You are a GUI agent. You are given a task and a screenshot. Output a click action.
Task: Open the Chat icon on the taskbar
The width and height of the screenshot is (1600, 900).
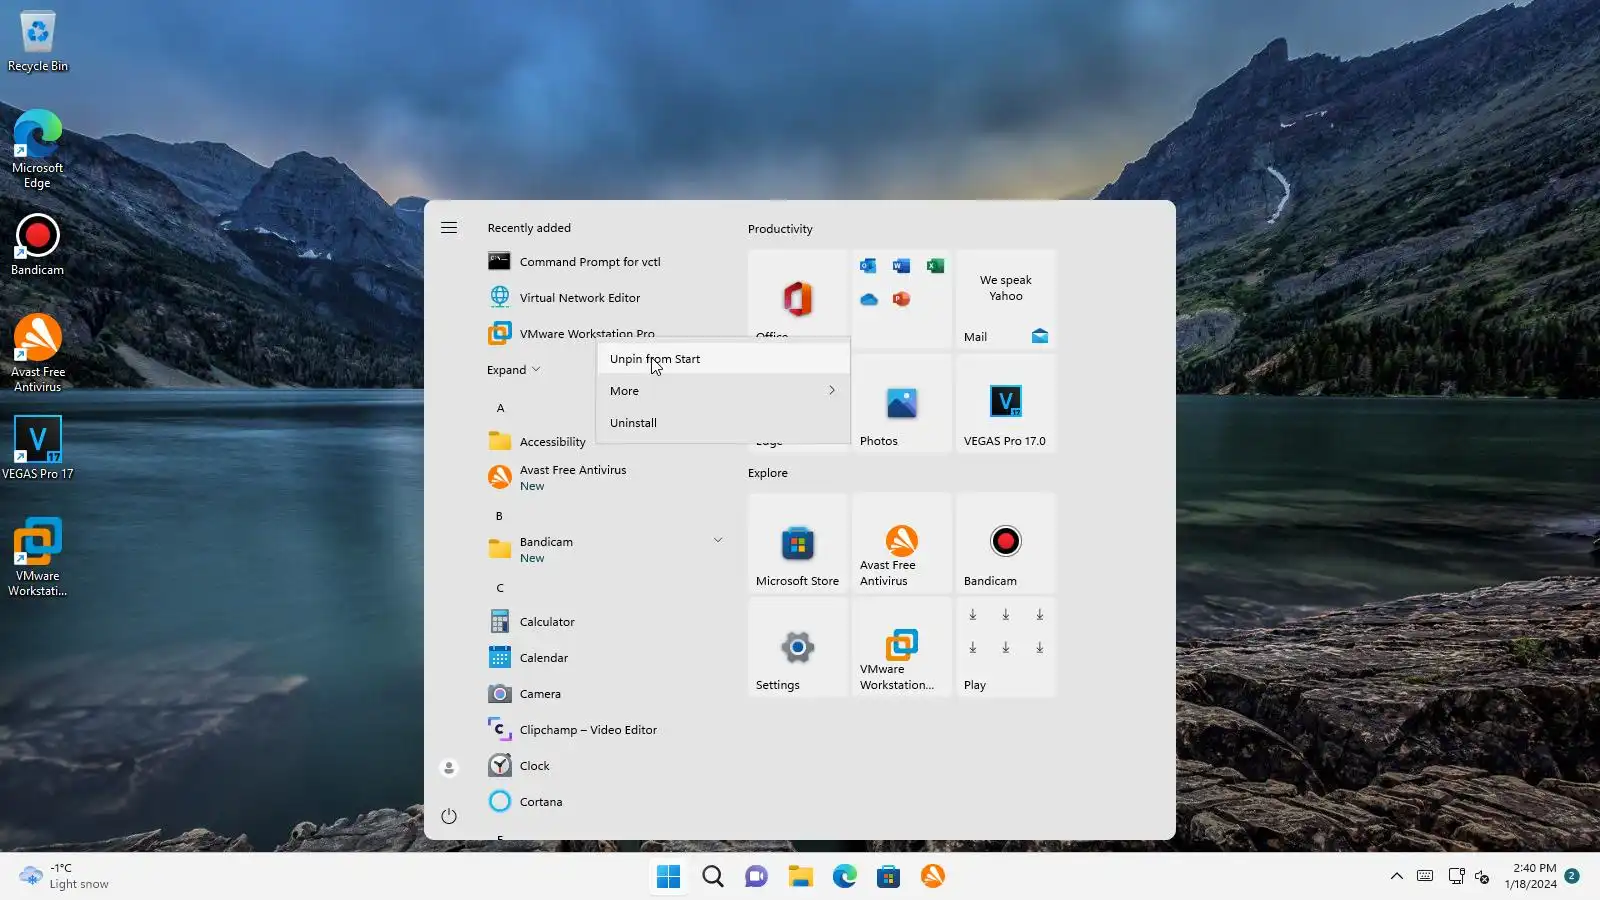pyautogui.click(x=757, y=876)
